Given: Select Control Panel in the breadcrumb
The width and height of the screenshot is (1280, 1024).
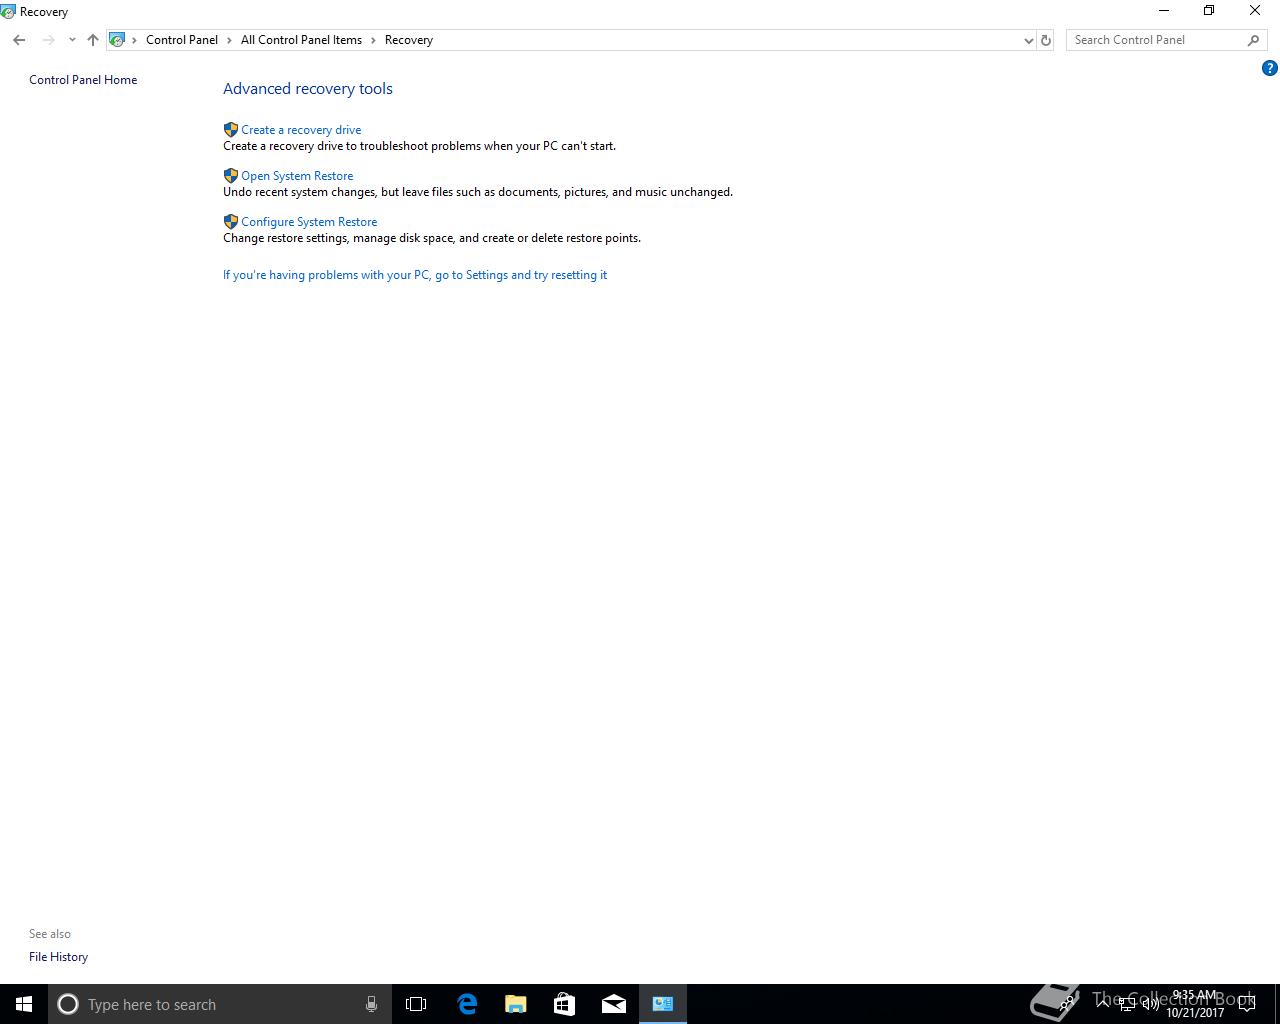Looking at the screenshot, I should point(182,40).
